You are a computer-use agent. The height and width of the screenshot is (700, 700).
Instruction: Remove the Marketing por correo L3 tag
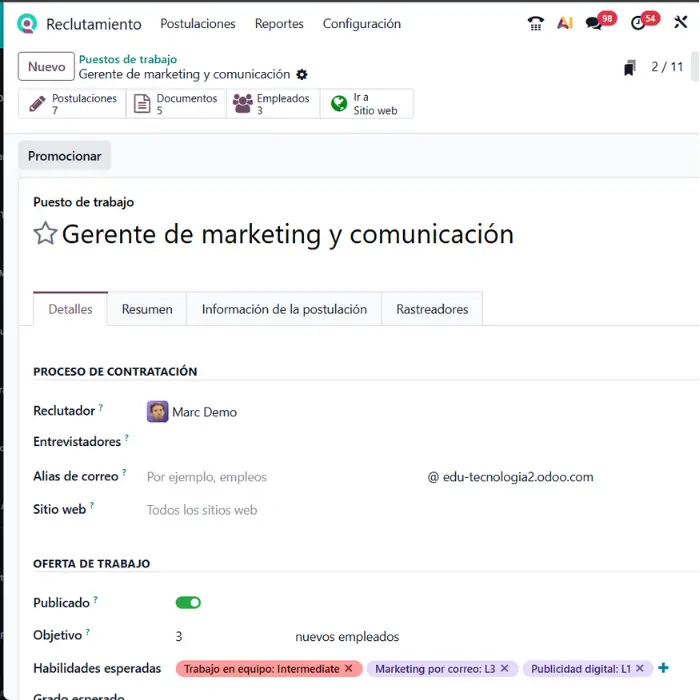pos(504,669)
